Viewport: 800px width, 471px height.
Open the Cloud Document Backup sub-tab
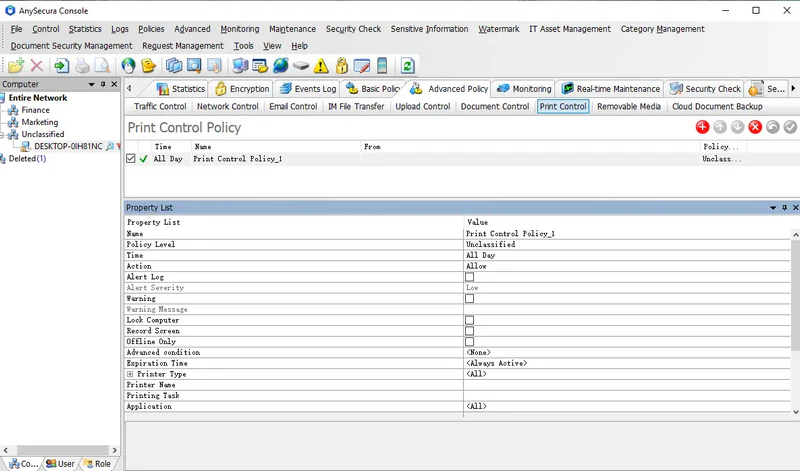(x=717, y=107)
